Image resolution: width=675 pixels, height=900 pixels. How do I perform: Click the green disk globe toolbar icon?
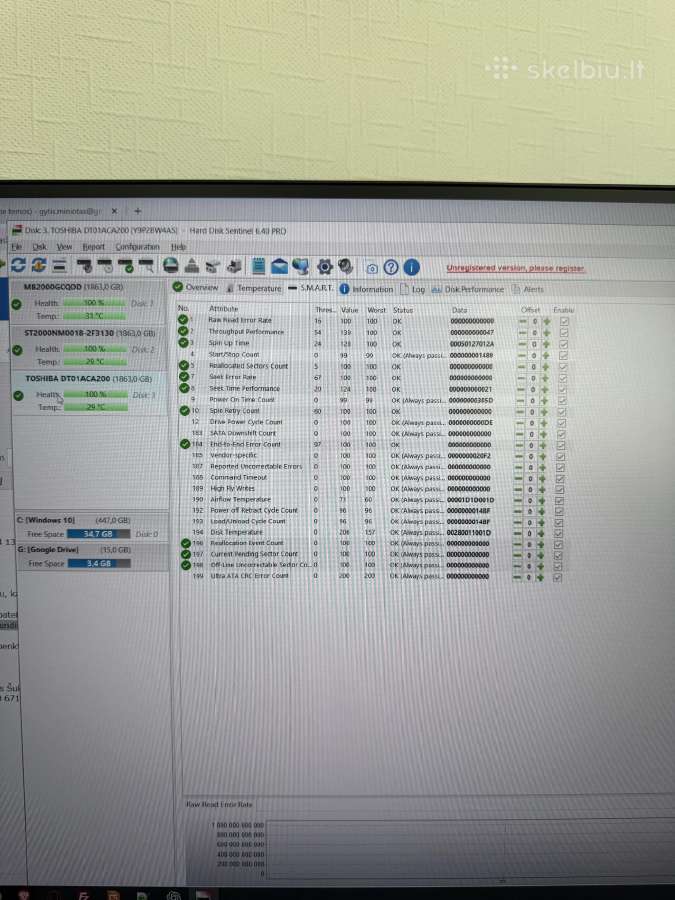[171, 265]
